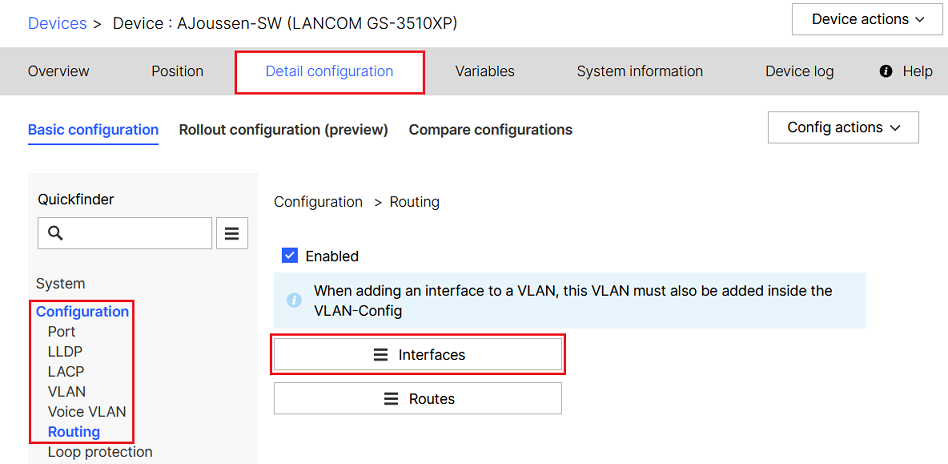Expand the Config actions dropdown
Image resolution: width=948 pixels, height=464 pixels.
point(843,128)
